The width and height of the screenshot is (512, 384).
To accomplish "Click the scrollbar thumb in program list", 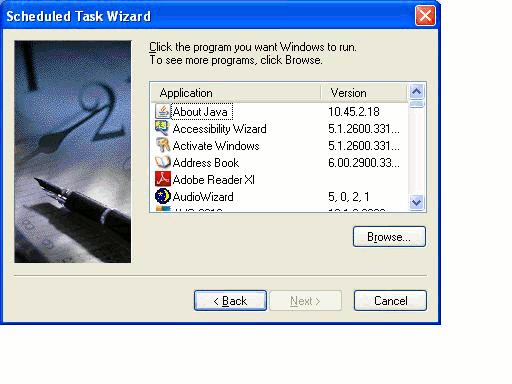I will (x=417, y=104).
